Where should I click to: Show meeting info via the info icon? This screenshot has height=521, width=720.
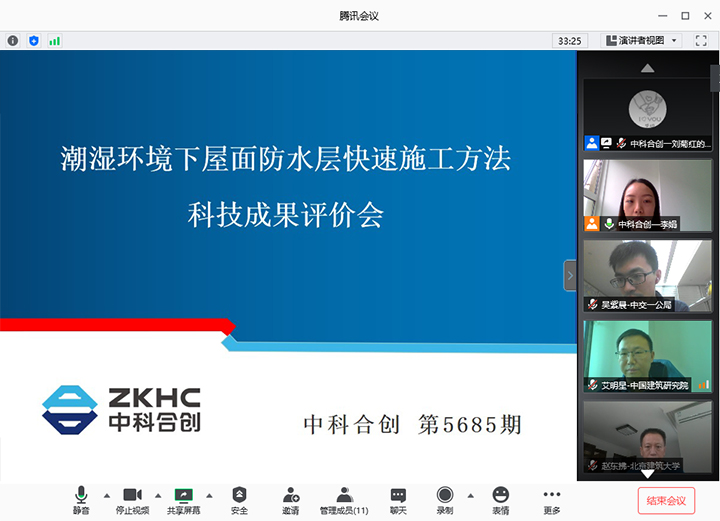click(x=13, y=41)
